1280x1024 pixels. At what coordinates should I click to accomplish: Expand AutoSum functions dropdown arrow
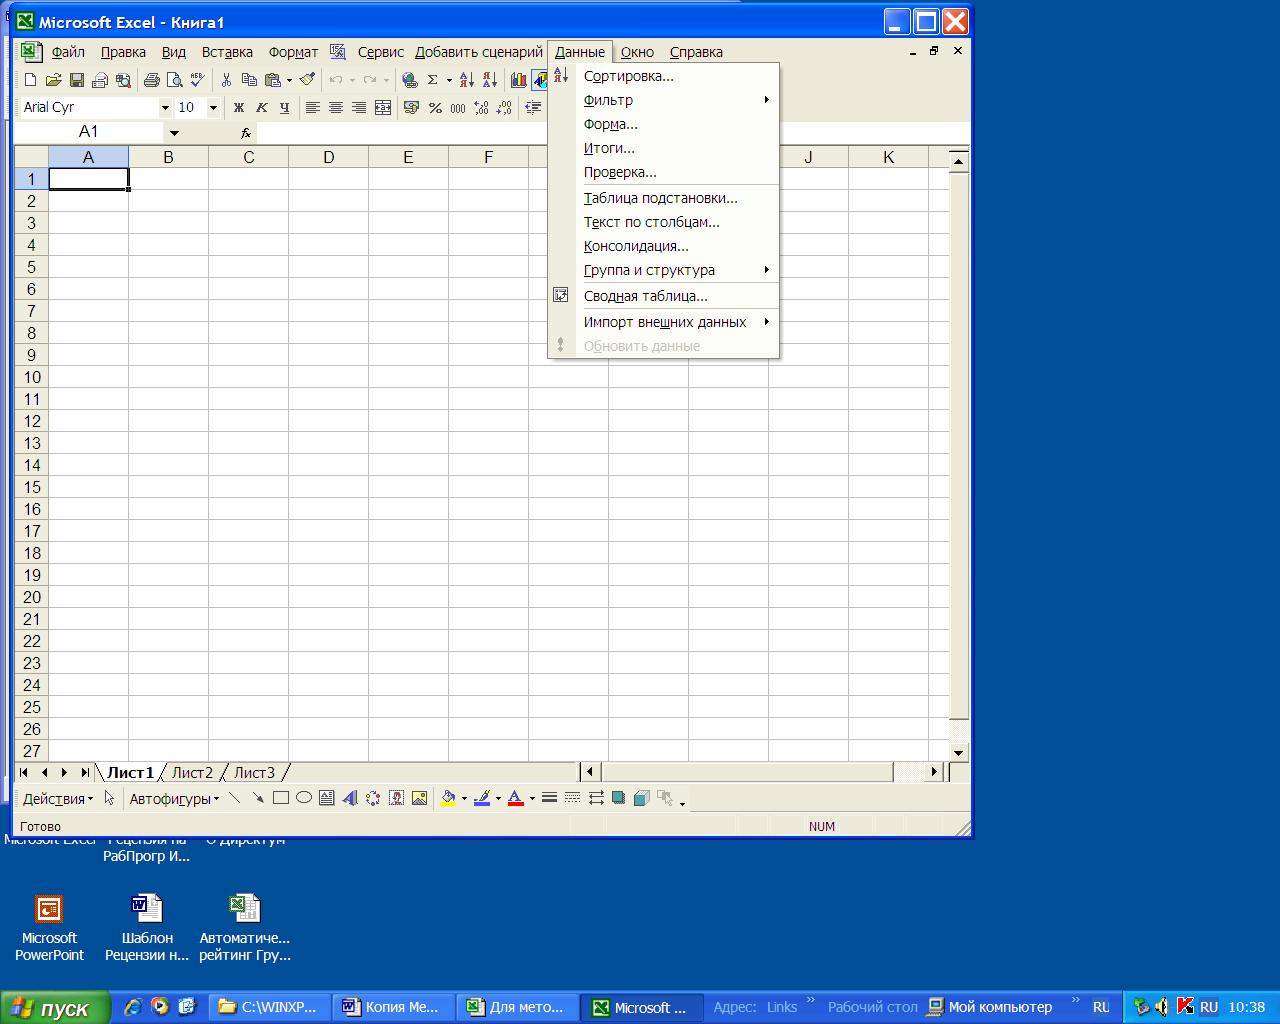coord(449,80)
